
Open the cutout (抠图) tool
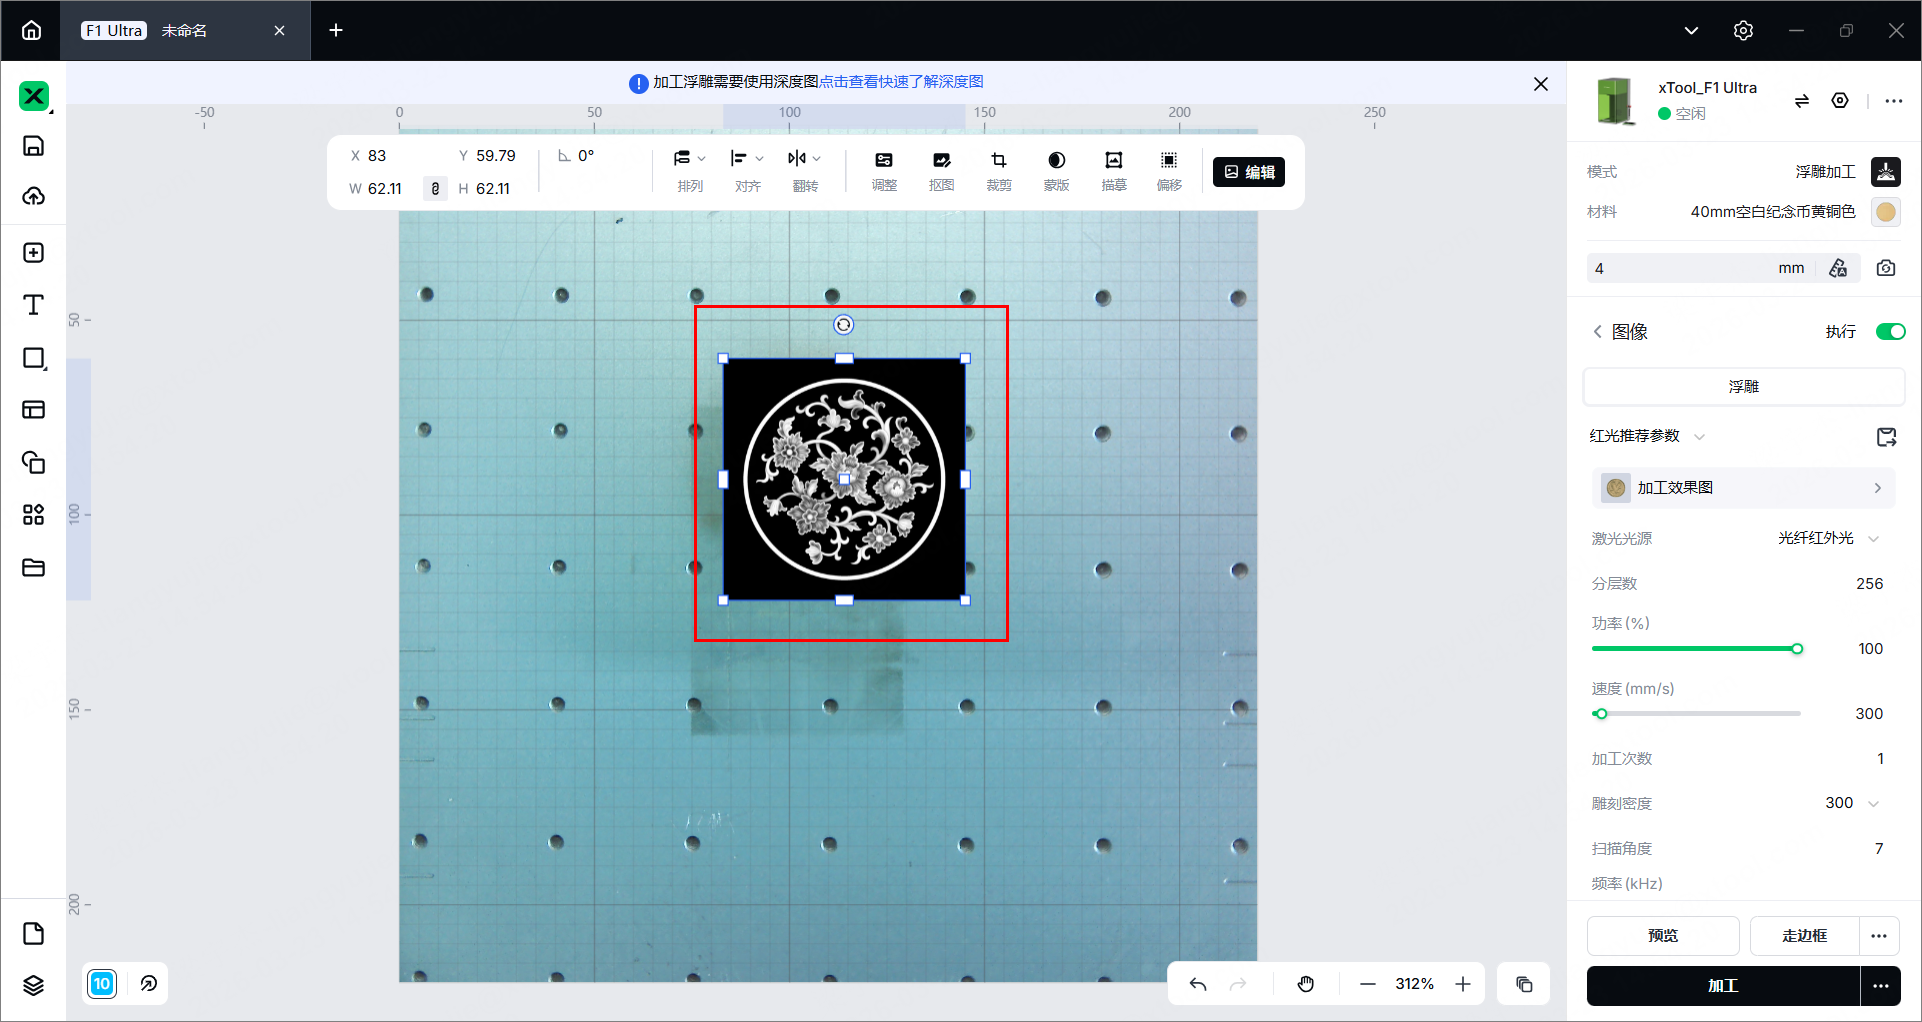coord(941,171)
